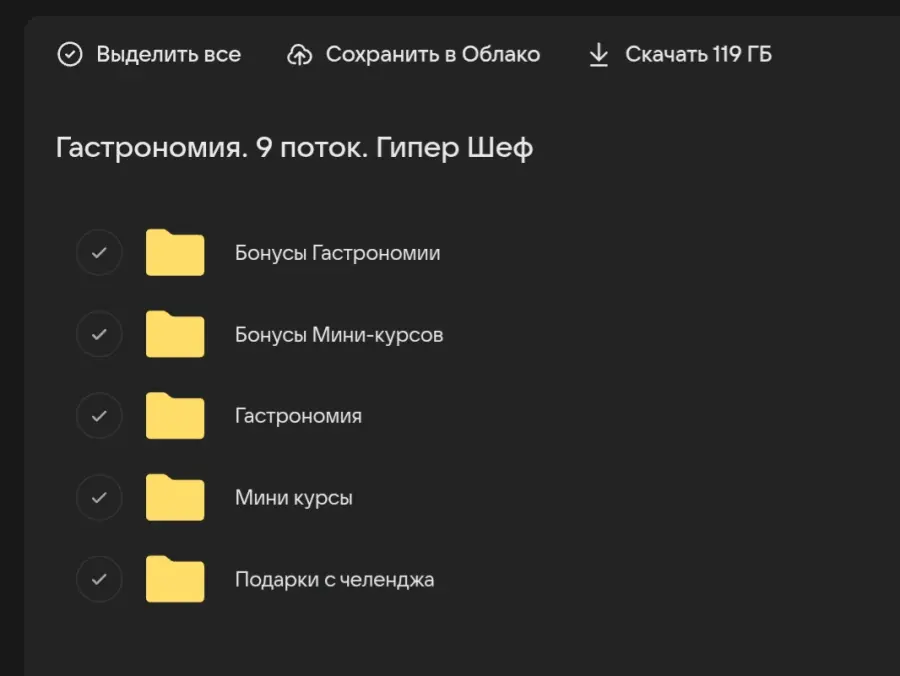Click the Бонусы Гастрономии folder name
Viewport: 900px width, 676px height.
coord(337,253)
